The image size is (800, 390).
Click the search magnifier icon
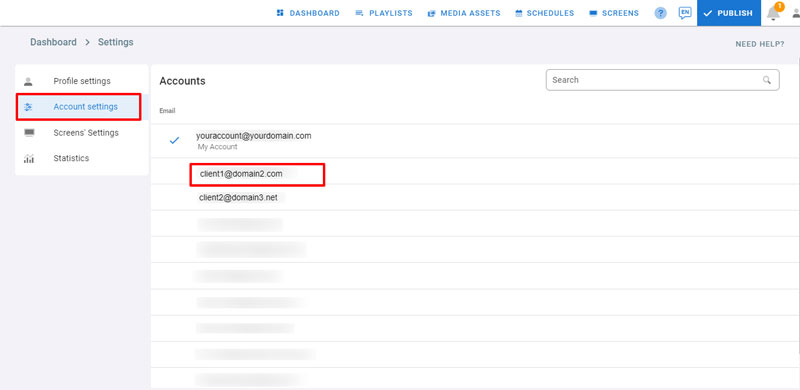(x=766, y=80)
